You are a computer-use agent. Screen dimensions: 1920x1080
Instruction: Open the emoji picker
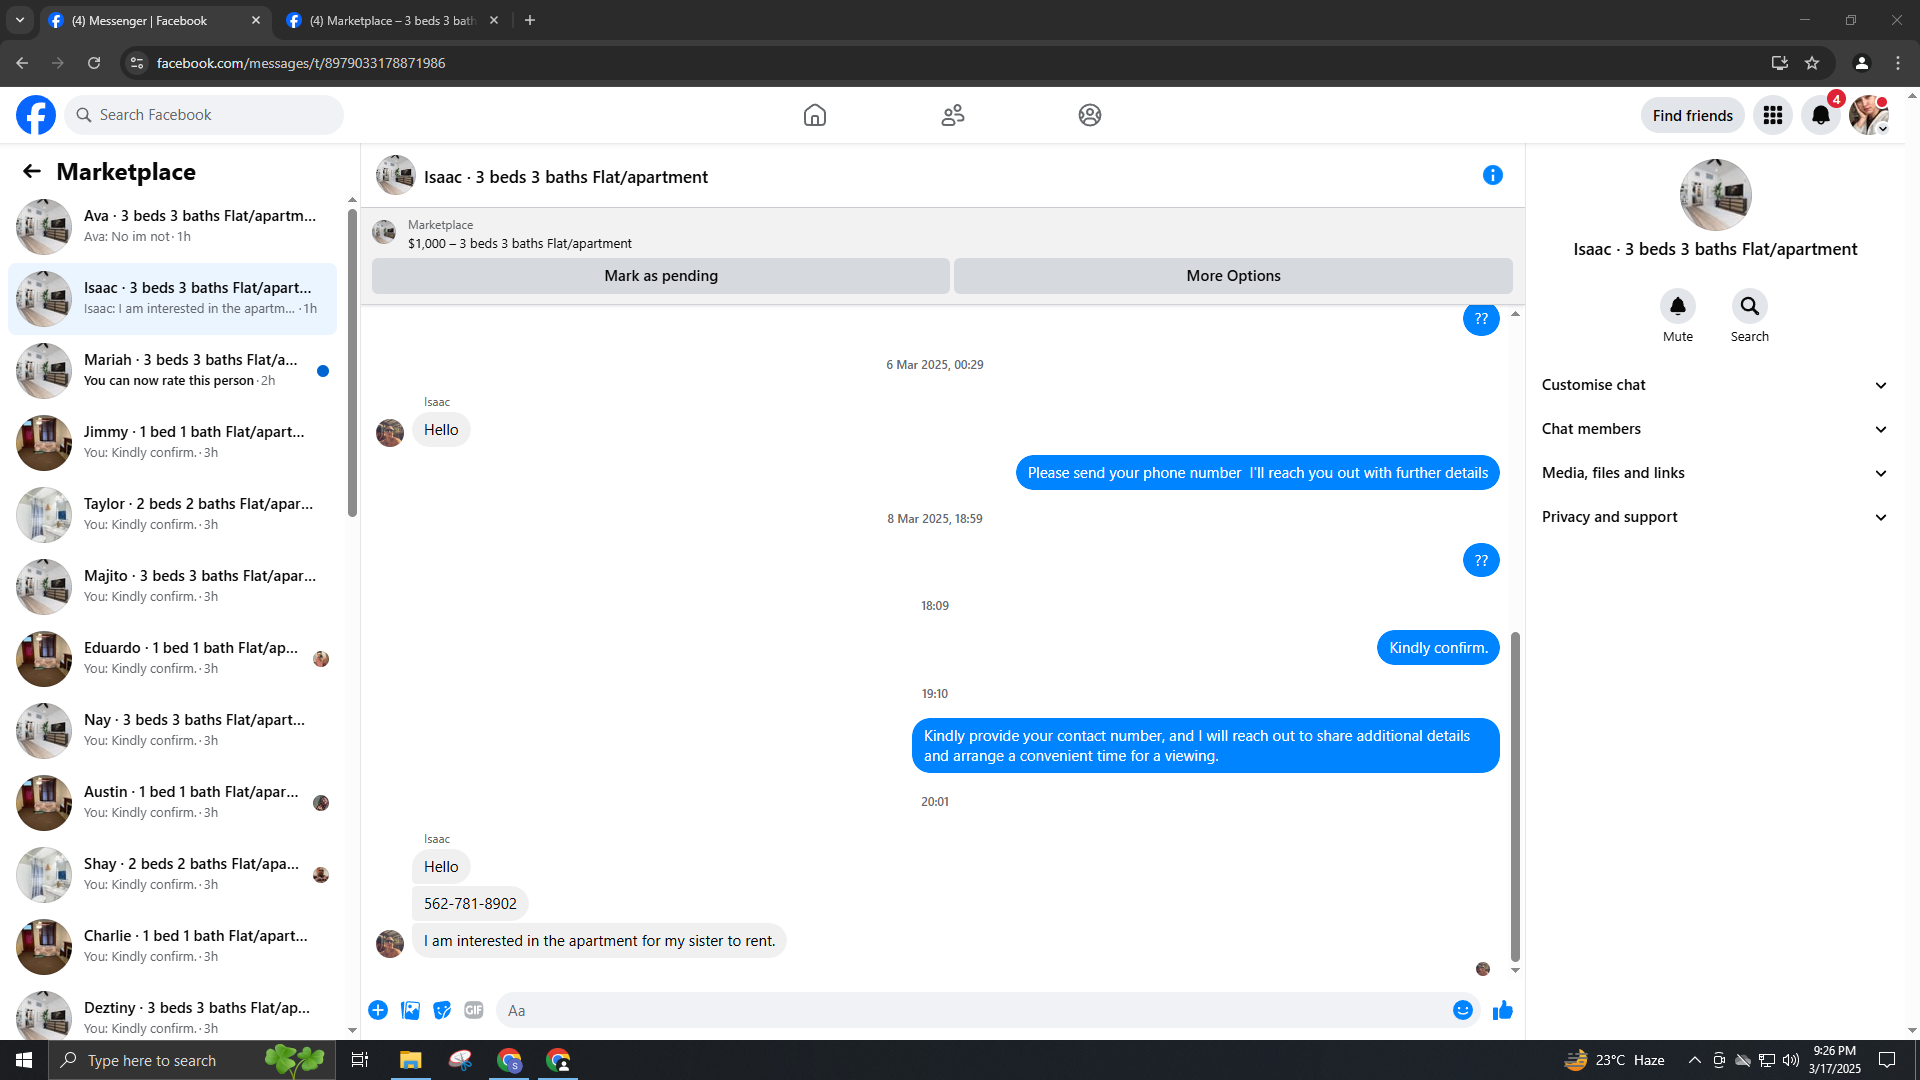pos(1463,1010)
